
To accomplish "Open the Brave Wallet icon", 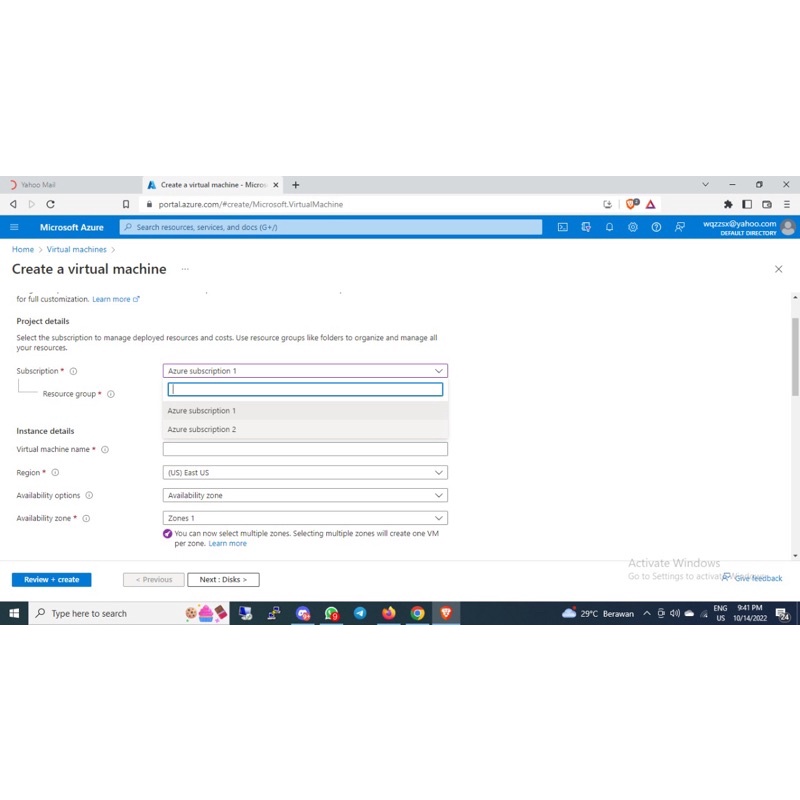I will pos(767,204).
